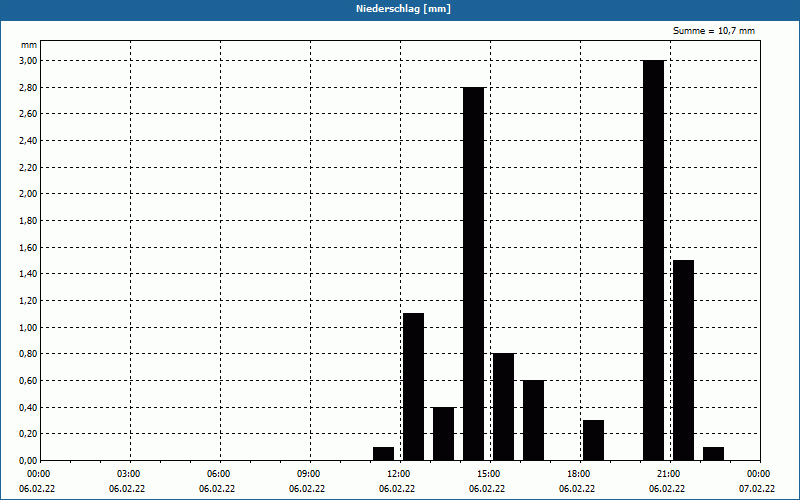The height and width of the screenshot is (500, 800).
Task: Click the 0,60 bar around 16:00
Action: click(534, 420)
